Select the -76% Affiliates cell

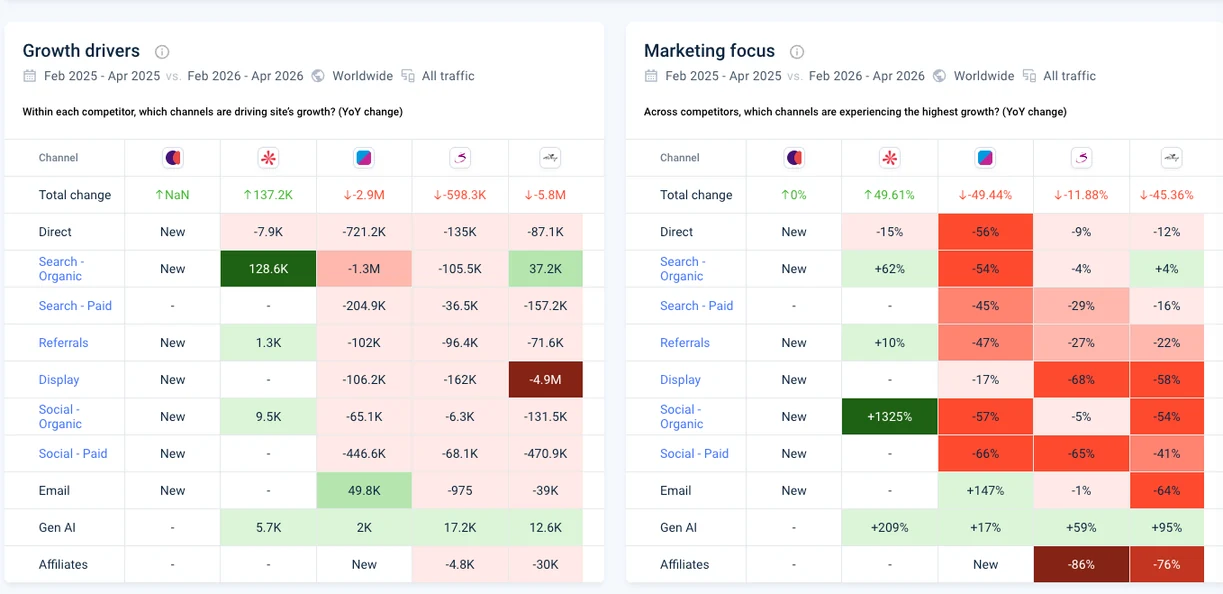click(x=1168, y=565)
